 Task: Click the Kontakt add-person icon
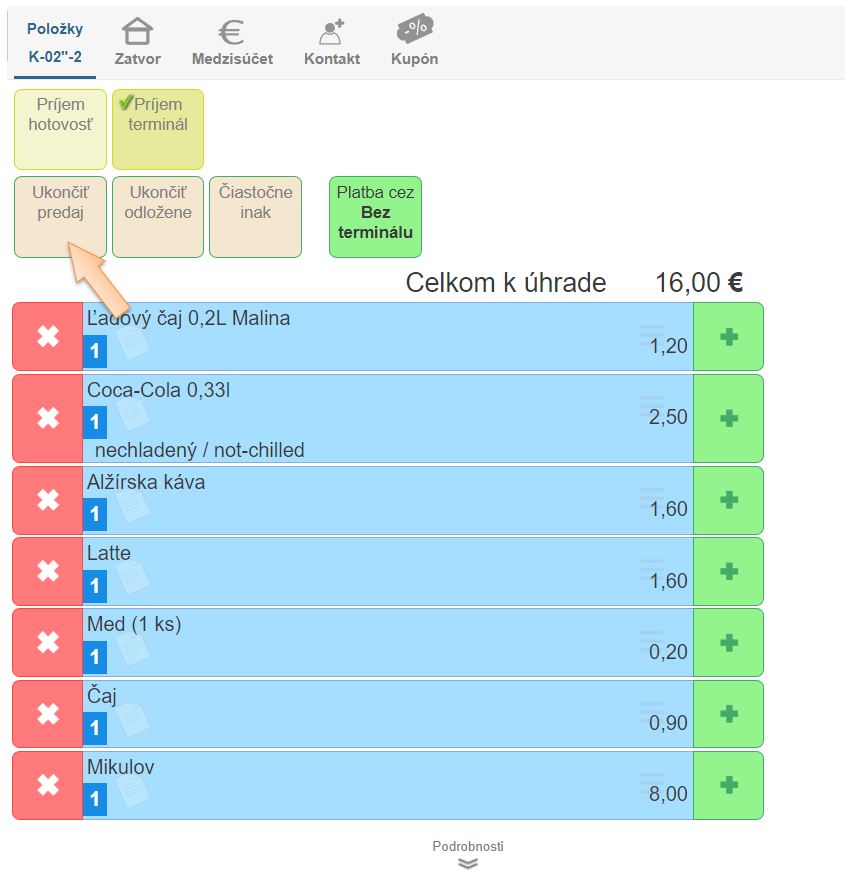331,33
